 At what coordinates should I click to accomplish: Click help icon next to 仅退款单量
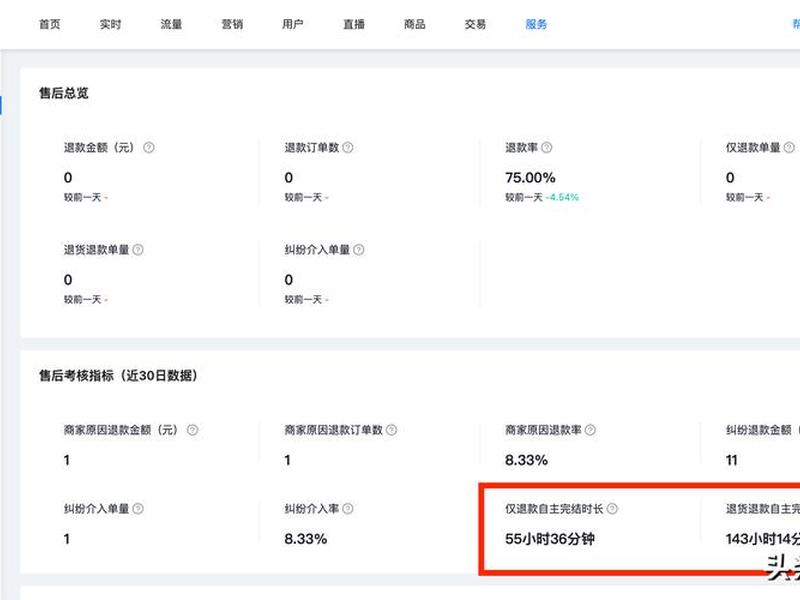point(789,147)
